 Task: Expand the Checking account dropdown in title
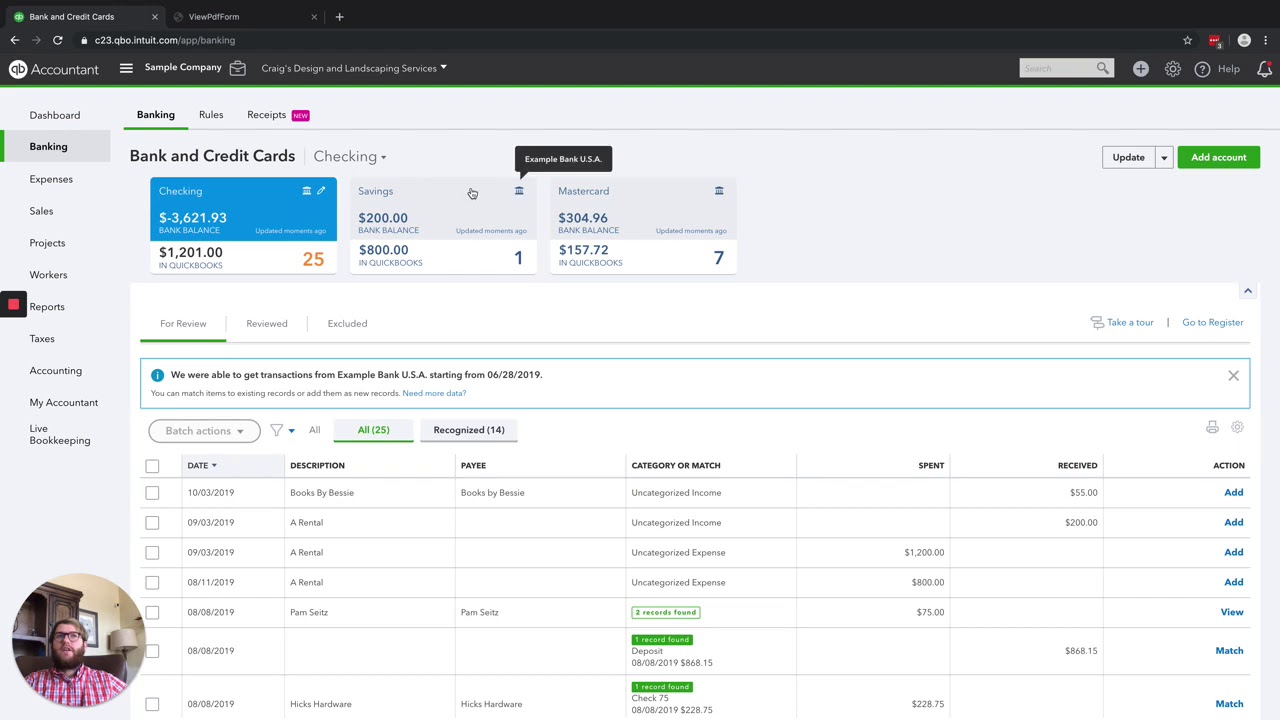[x=350, y=156]
